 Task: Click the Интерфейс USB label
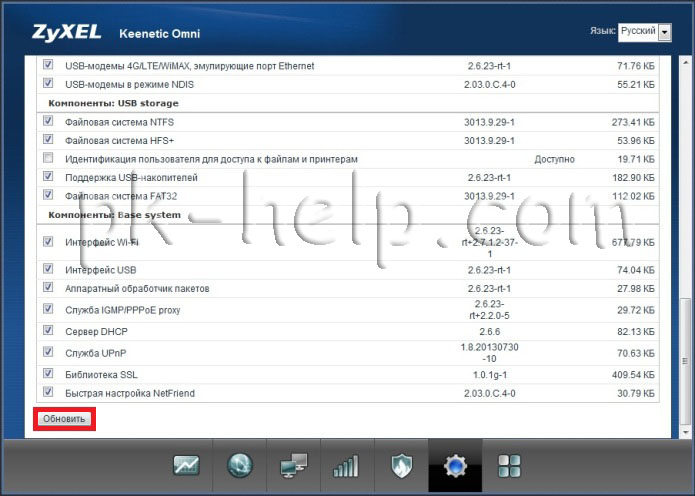pyautogui.click(x=101, y=270)
